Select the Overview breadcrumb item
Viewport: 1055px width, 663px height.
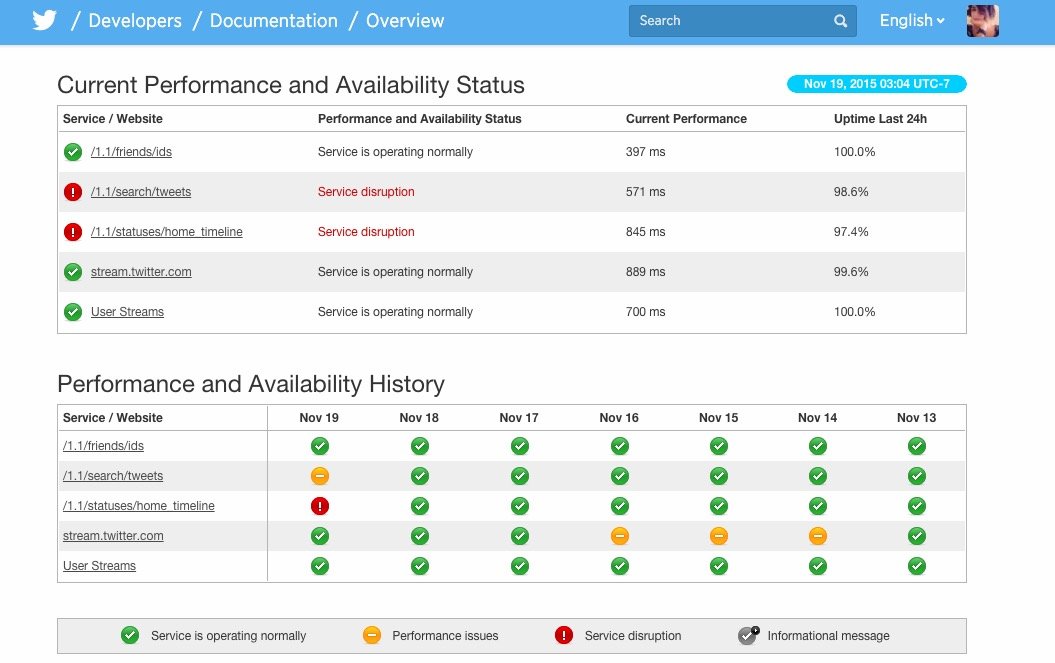point(405,21)
